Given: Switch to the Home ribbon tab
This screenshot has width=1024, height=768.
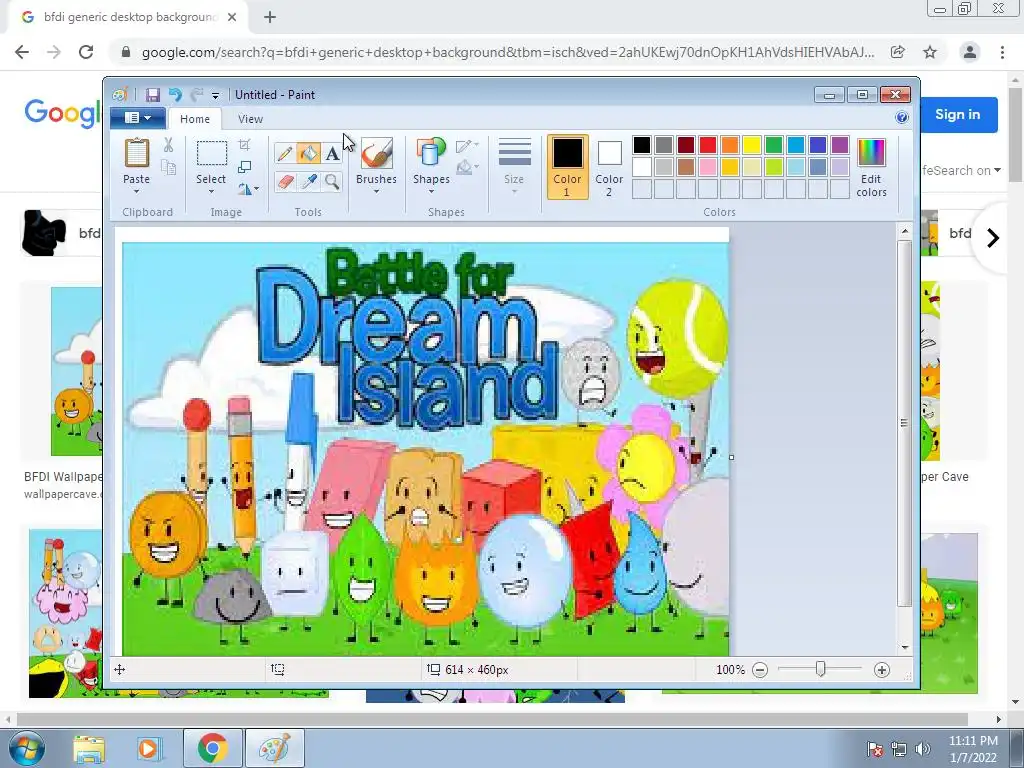Looking at the screenshot, I should click(x=195, y=119).
